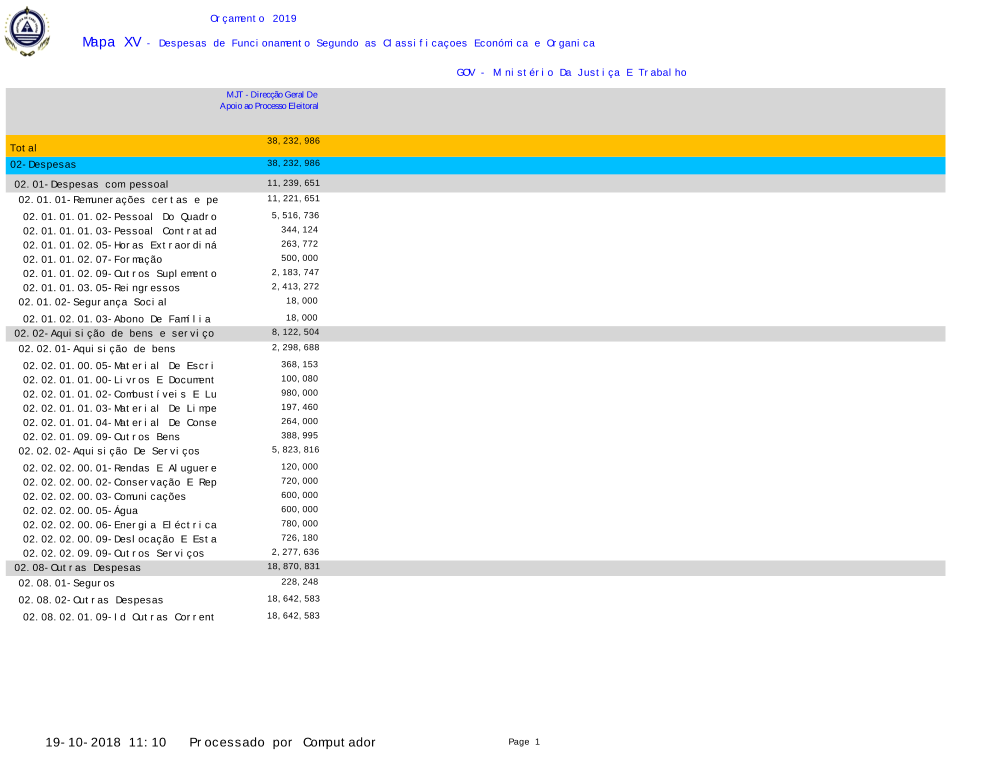This screenshot has height=773, width=1000.
Task: Click the coat of arms emblem
Action: 26,30
